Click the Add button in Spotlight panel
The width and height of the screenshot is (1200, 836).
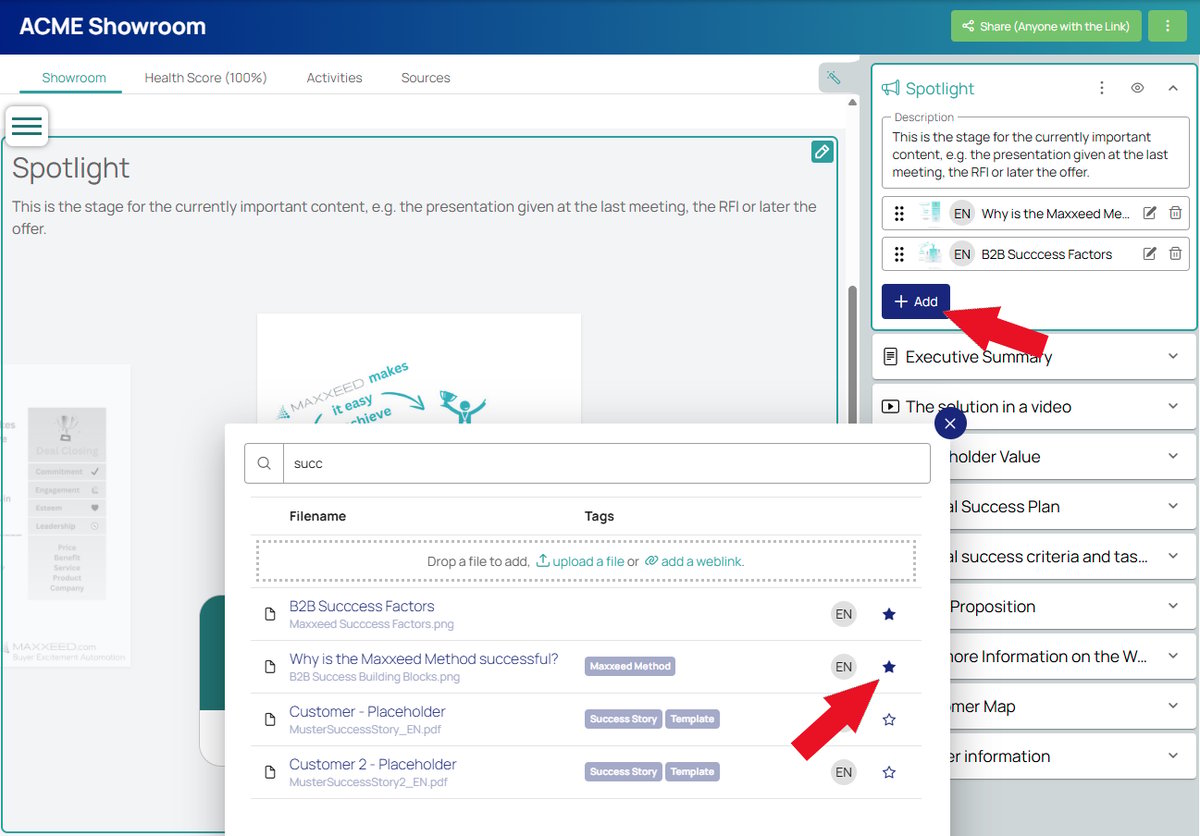click(916, 302)
